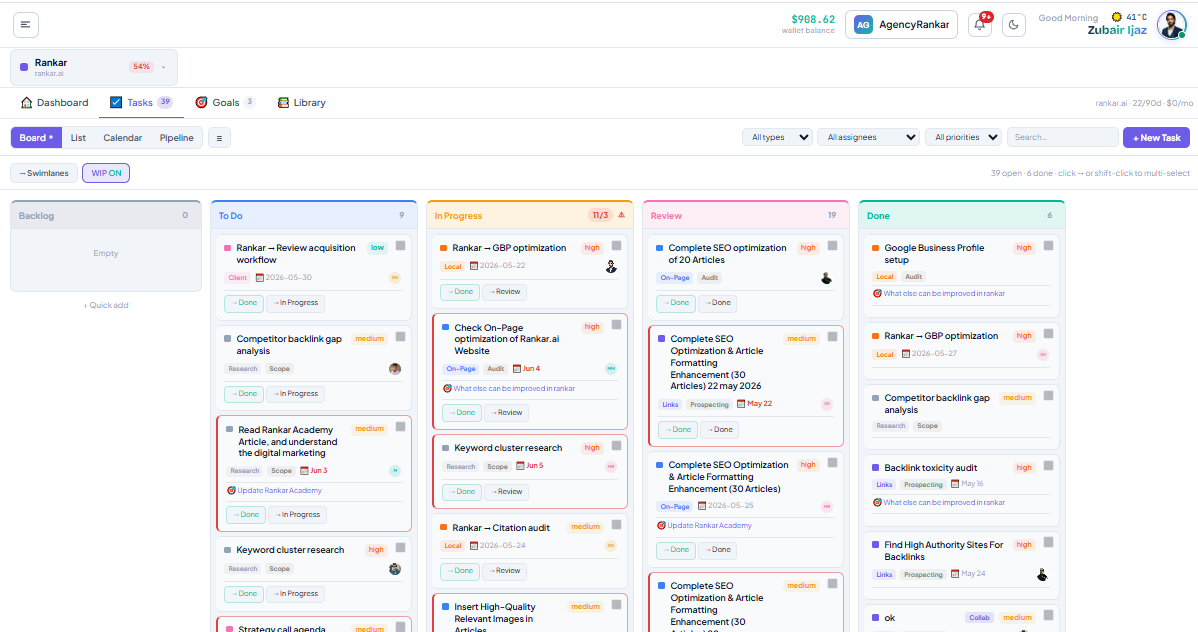Click pink type square on Review acquisition workflow
The height and width of the screenshot is (632, 1198).
pyautogui.click(x=228, y=248)
